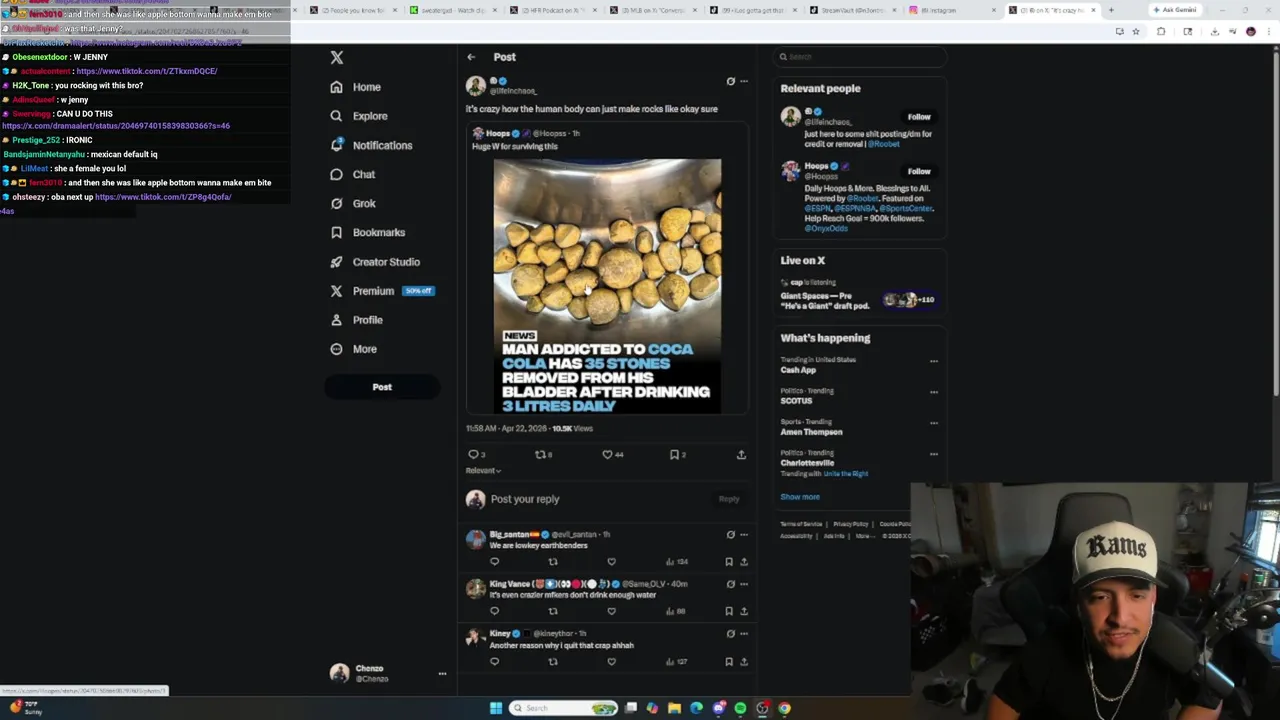Viewport: 1280px width, 720px height.
Task: Follow the Hoops account
Action: pyautogui.click(x=919, y=171)
